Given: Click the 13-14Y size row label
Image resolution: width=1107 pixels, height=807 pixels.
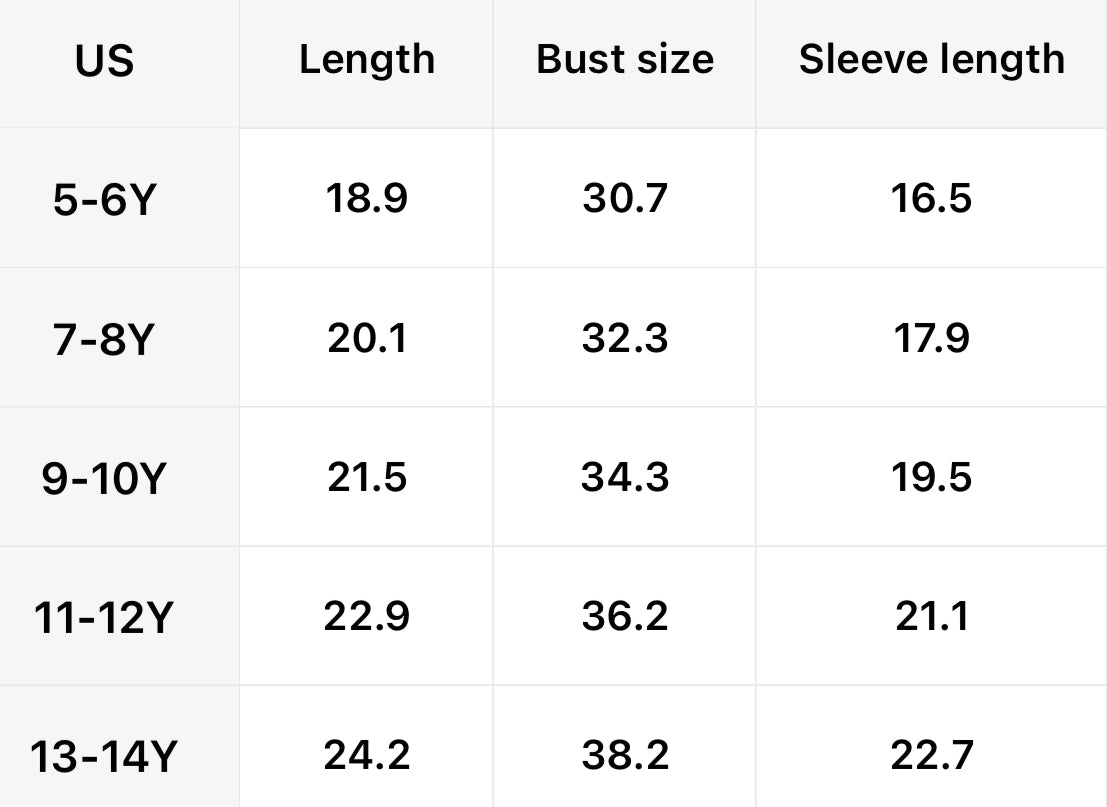Looking at the screenshot, I should (103, 757).
